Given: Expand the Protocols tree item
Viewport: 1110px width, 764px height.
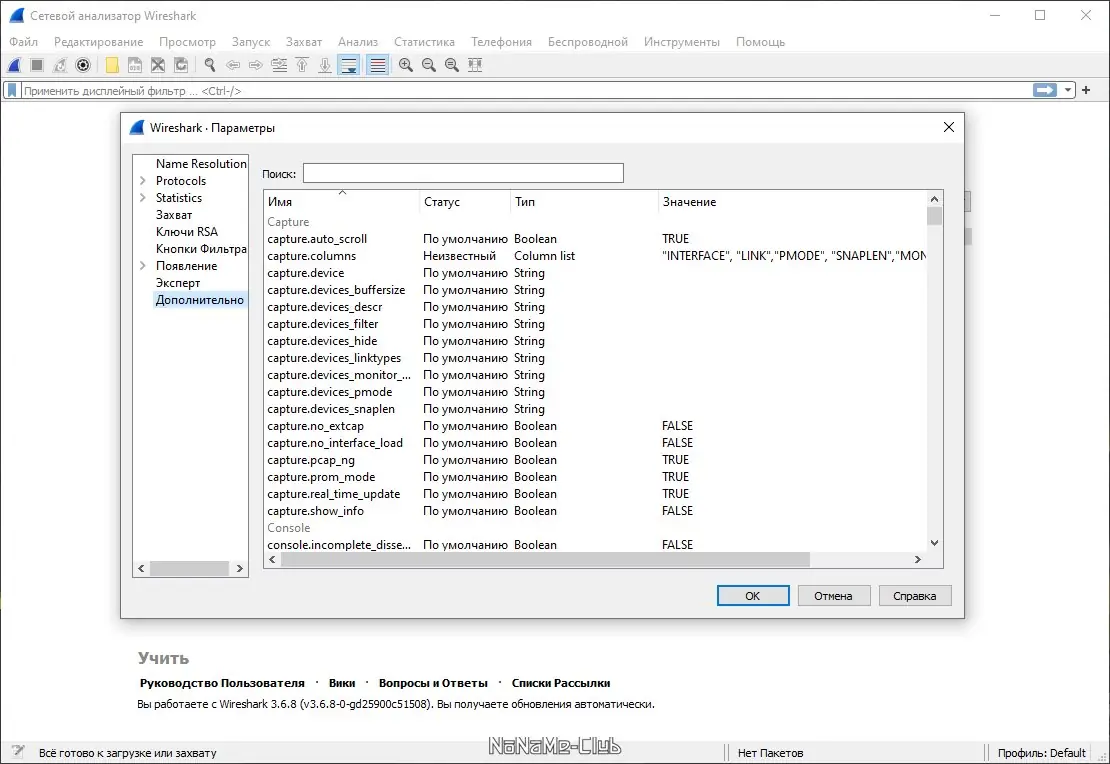Looking at the screenshot, I should (143, 181).
